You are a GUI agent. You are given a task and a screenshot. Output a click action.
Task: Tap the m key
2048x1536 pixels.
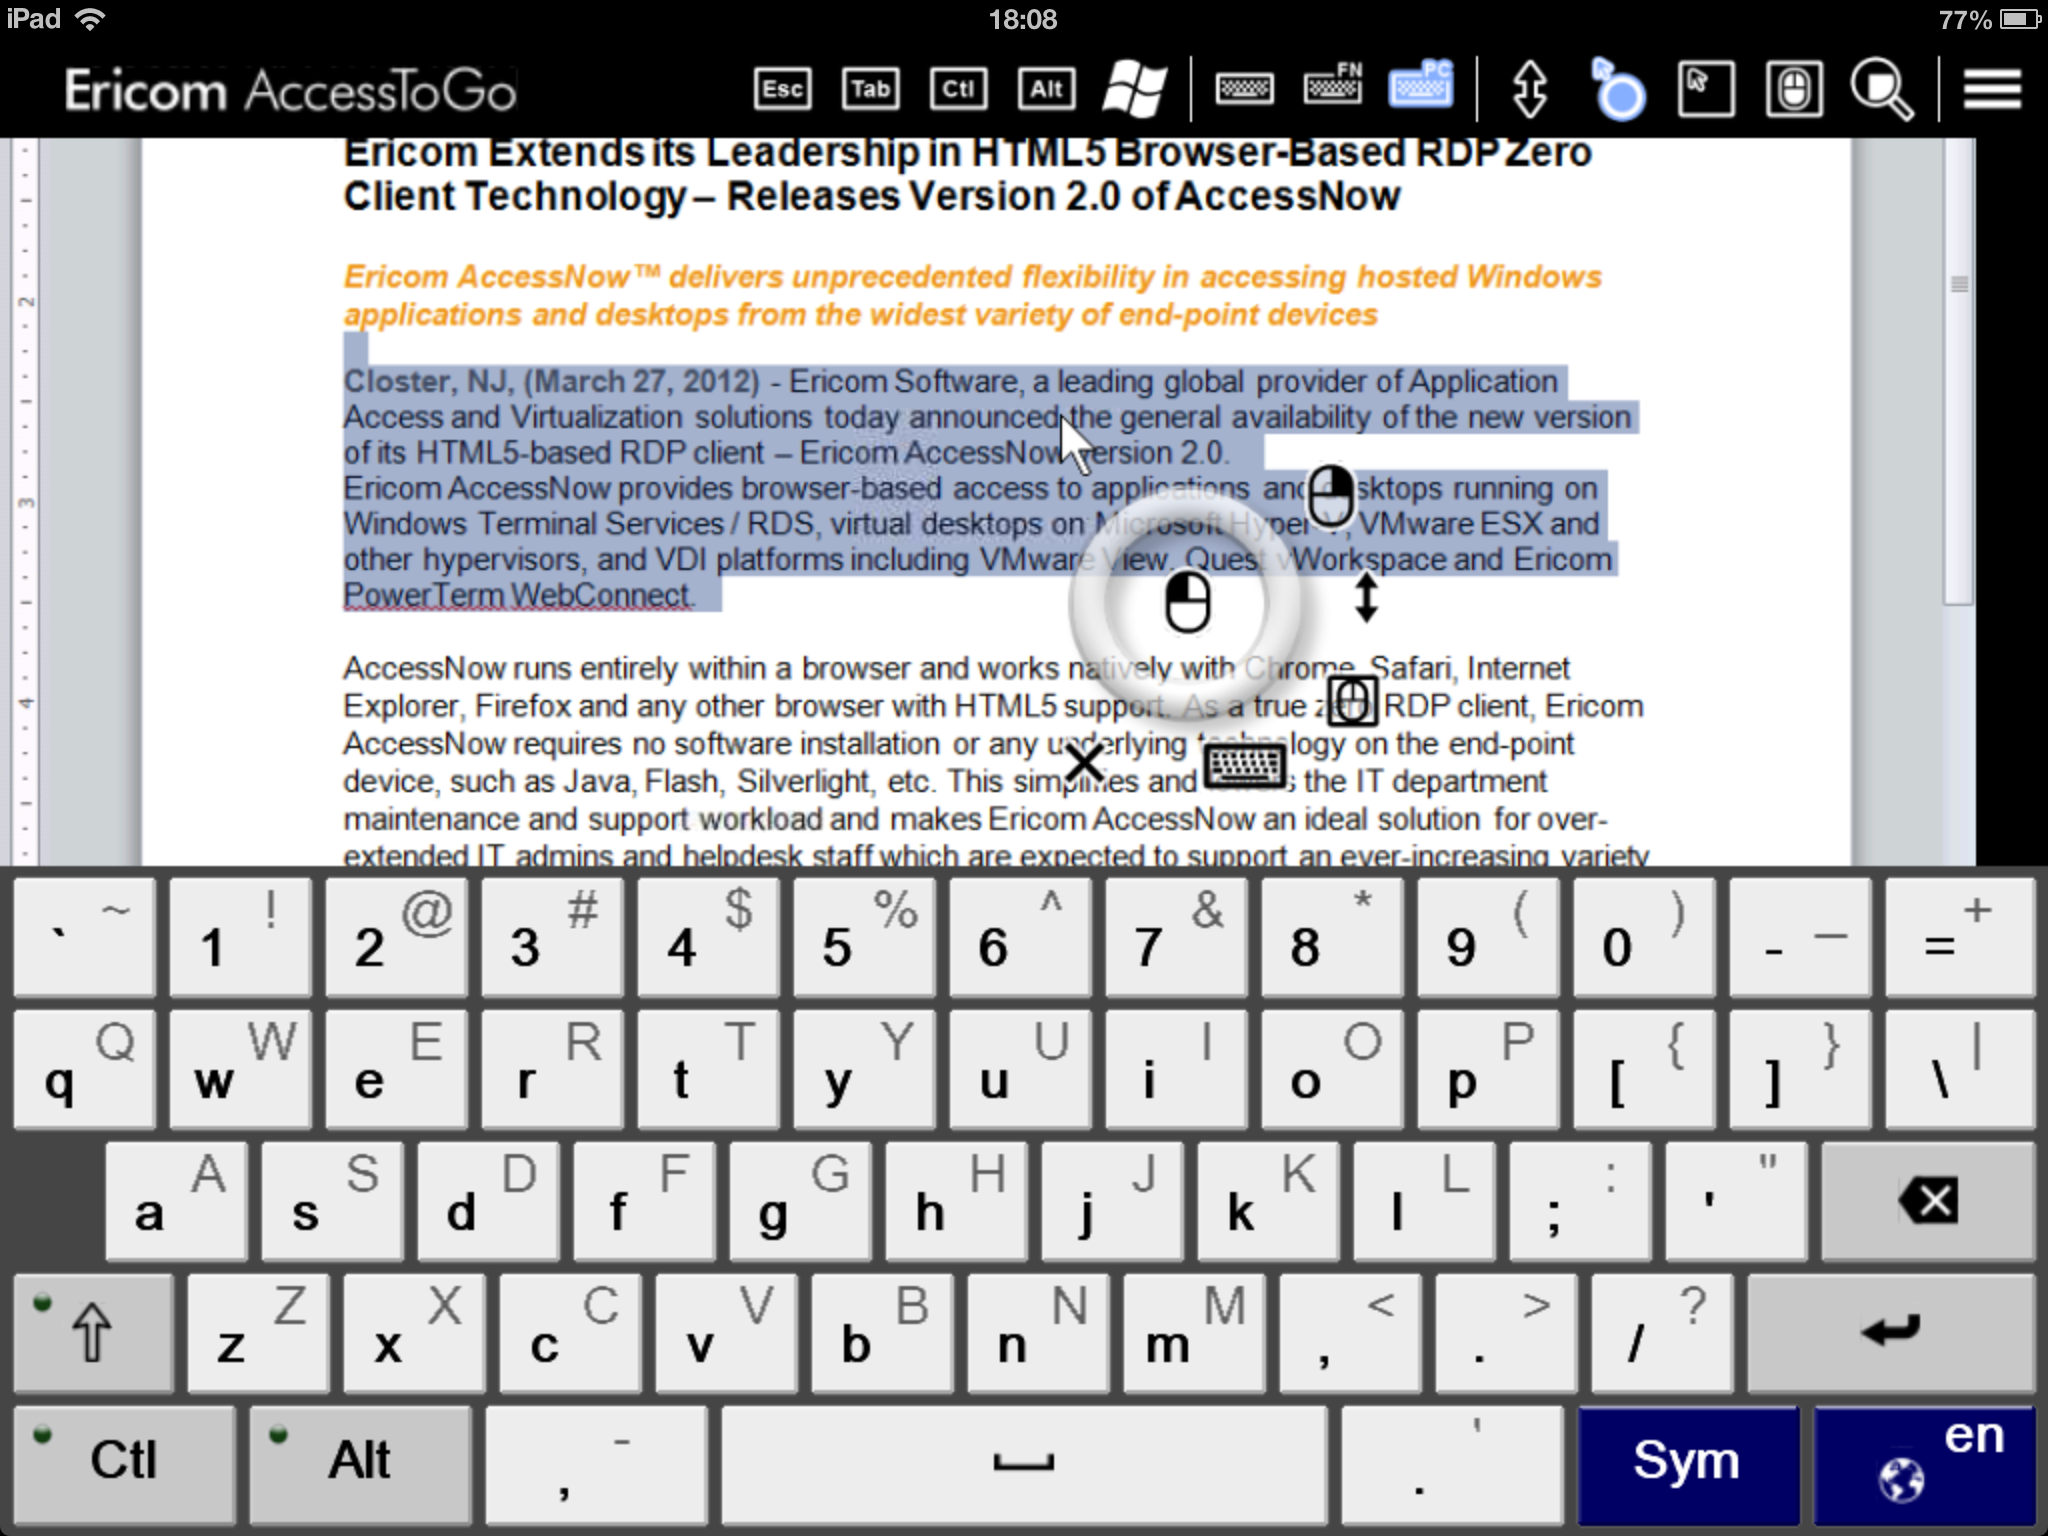coord(1194,1332)
